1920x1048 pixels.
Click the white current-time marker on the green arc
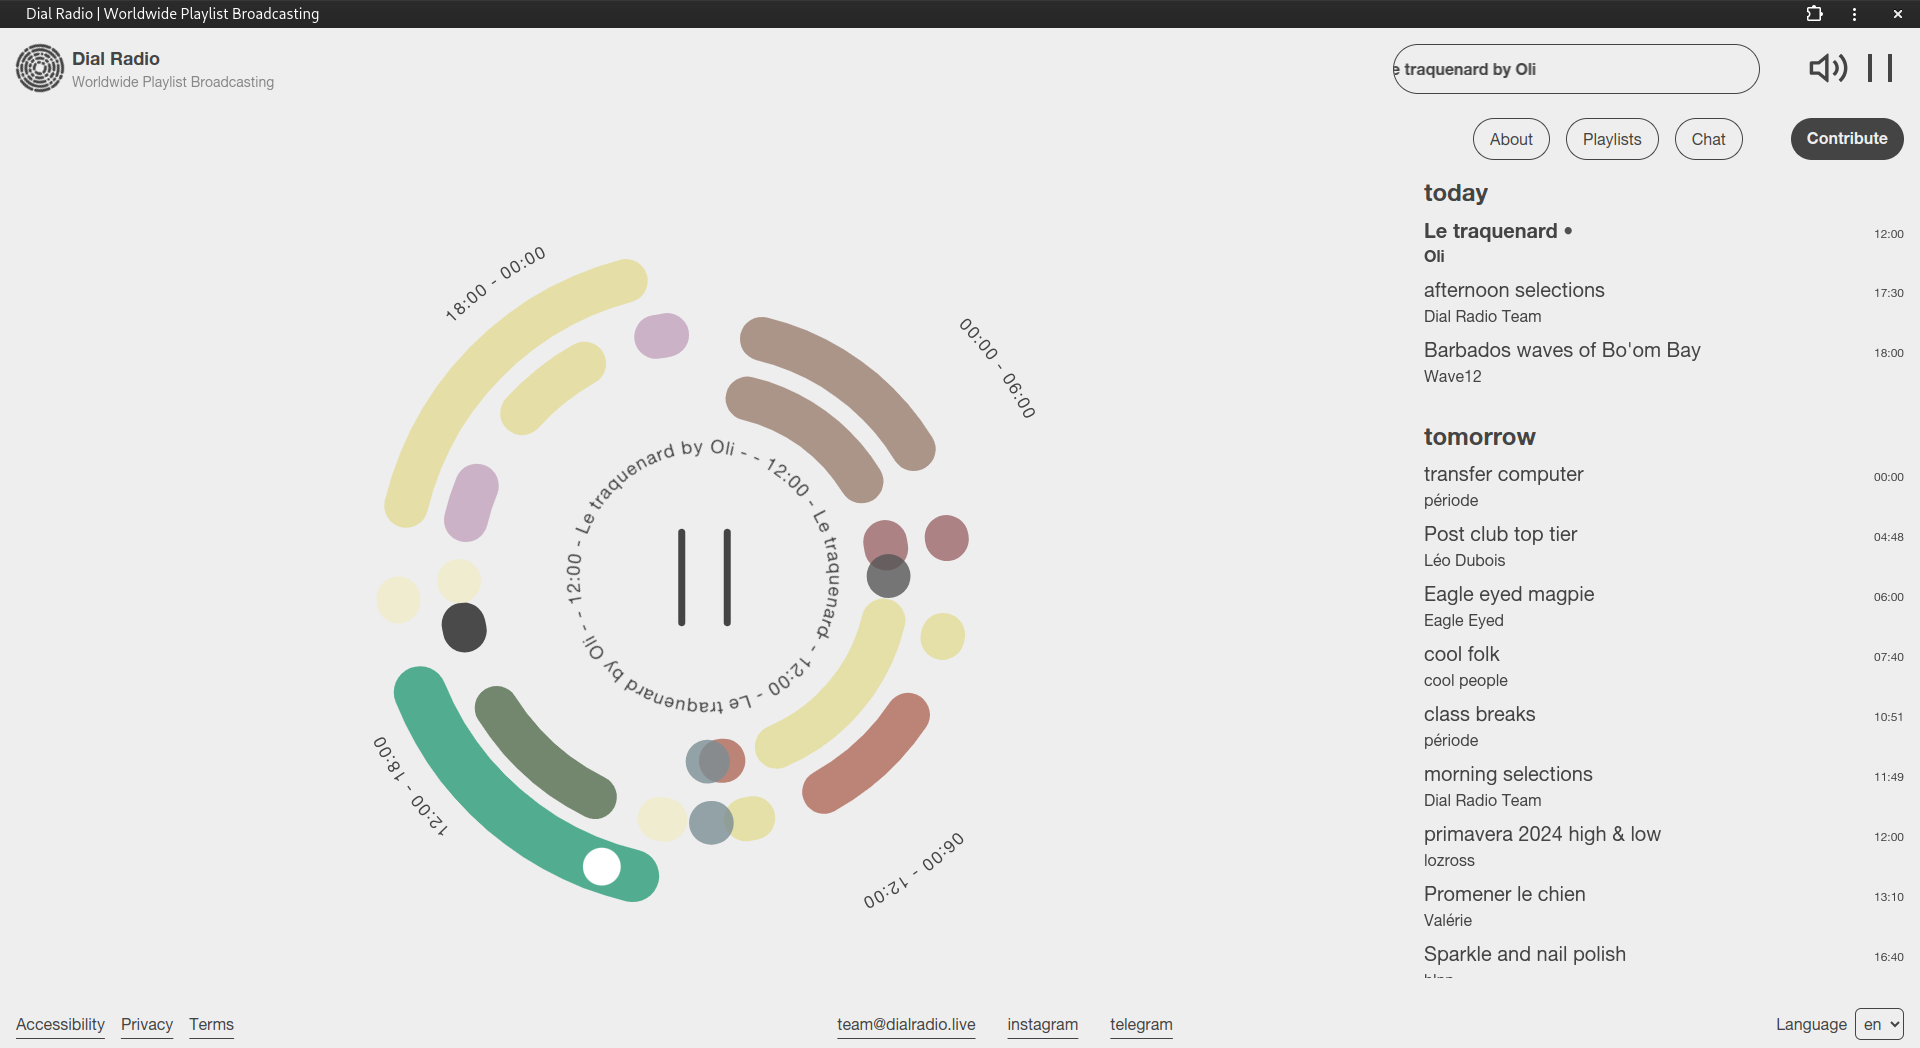click(602, 866)
